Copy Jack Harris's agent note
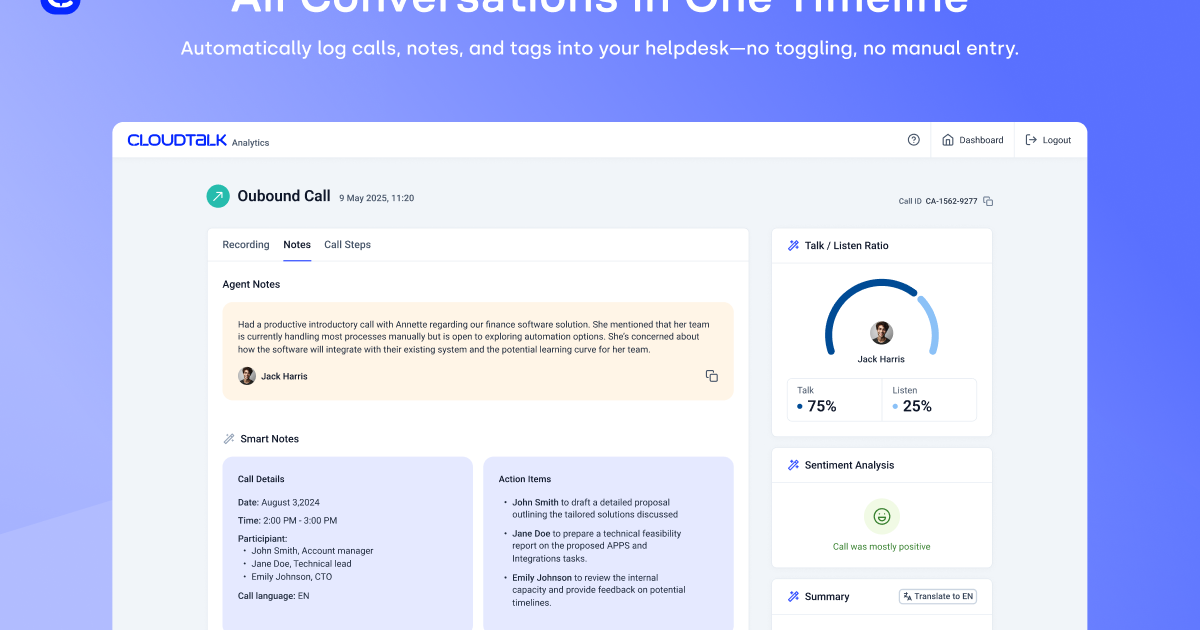This screenshot has width=1200, height=630. point(711,375)
